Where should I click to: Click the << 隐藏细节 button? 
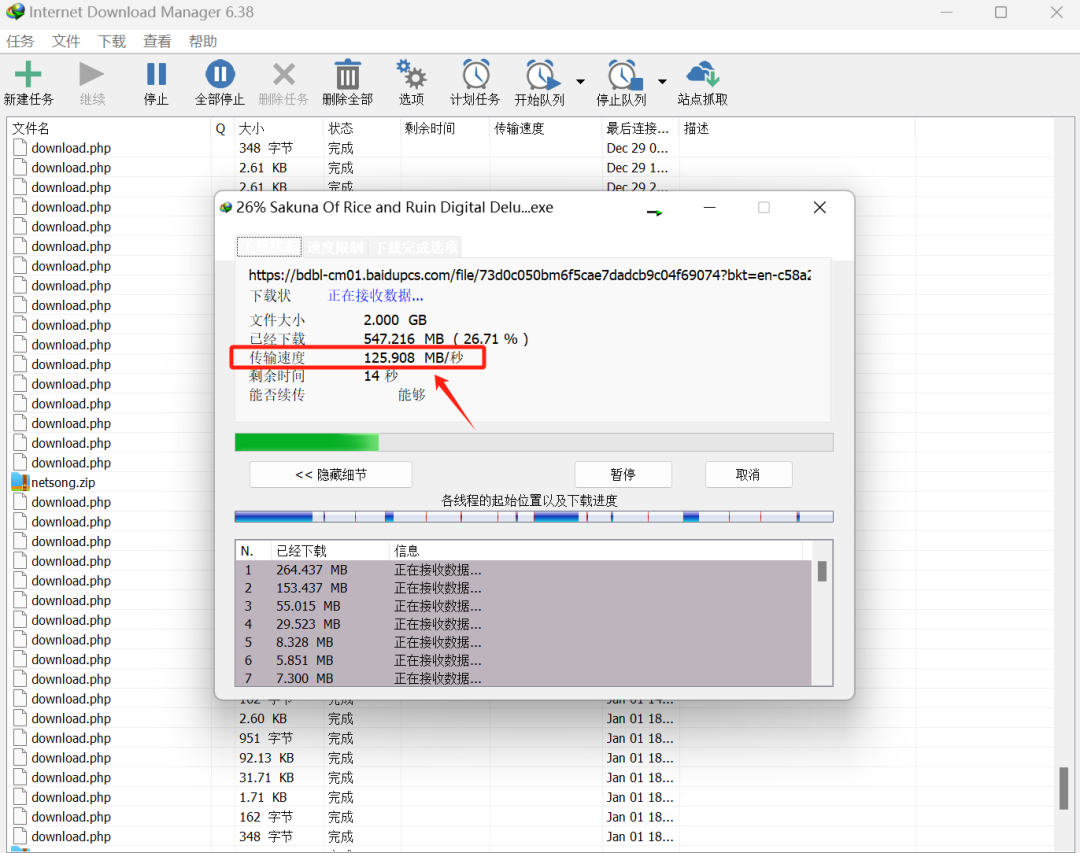pyautogui.click(x=331, y=475)
